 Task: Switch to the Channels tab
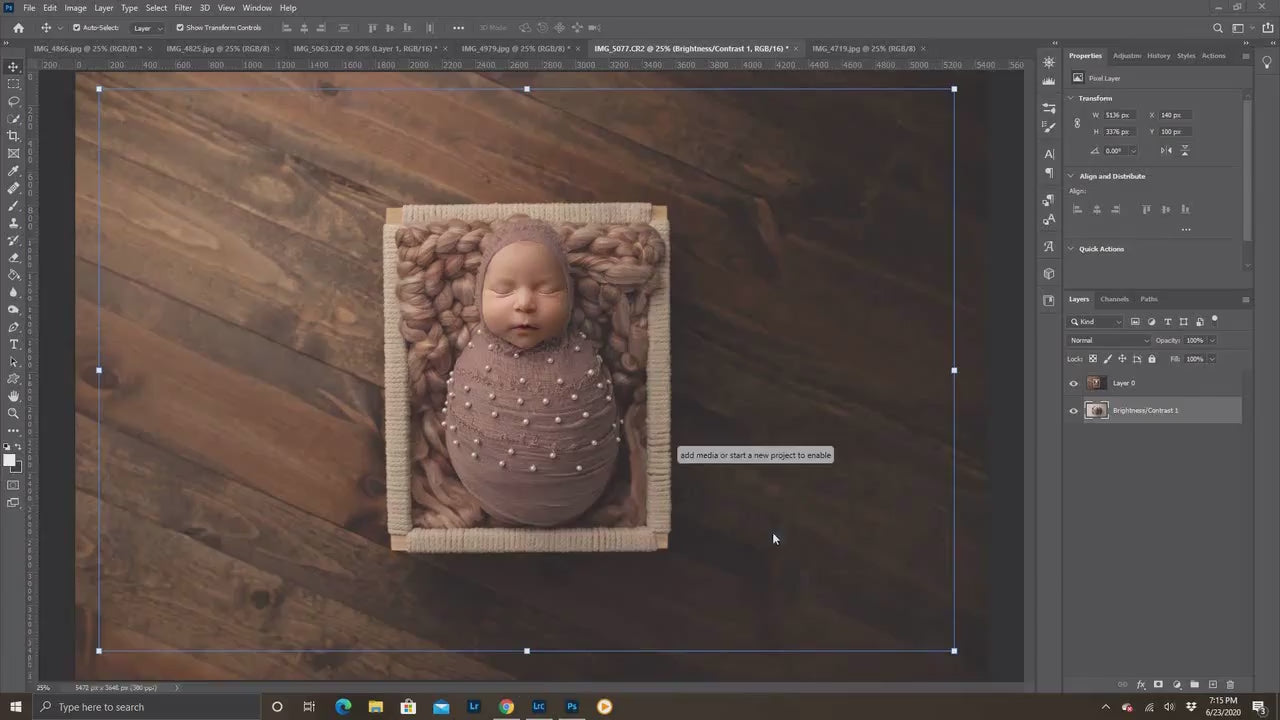pos(1114,299)
